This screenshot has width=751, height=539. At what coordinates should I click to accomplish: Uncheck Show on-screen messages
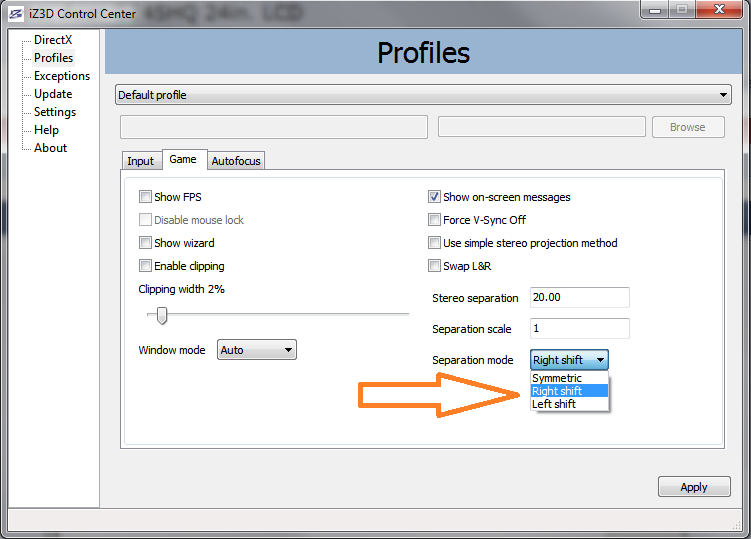pos(435,197)
